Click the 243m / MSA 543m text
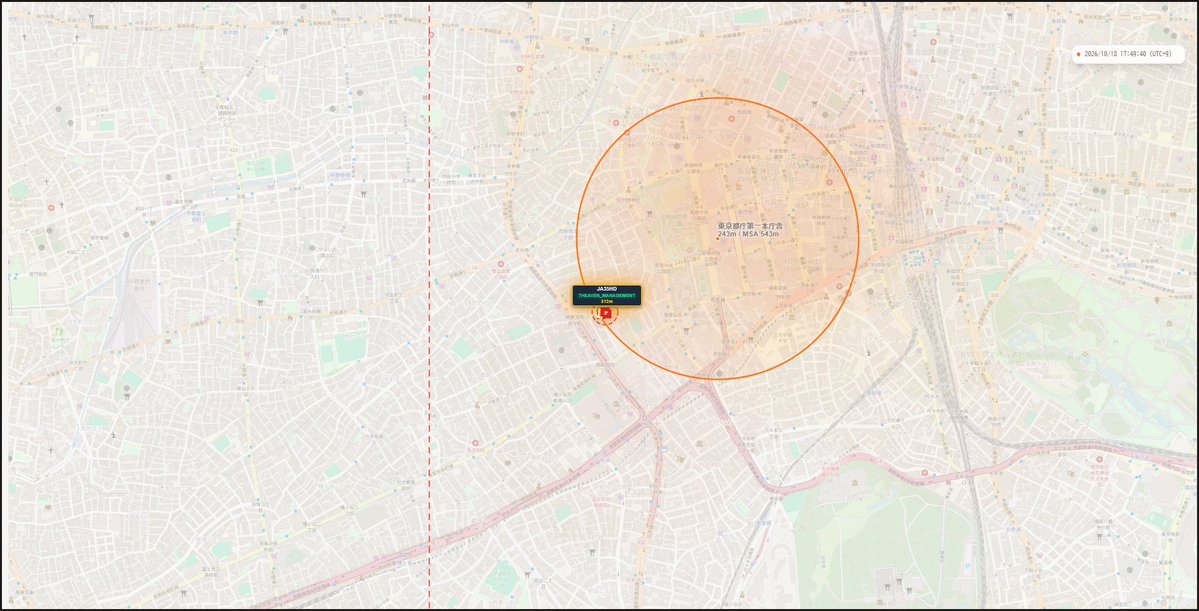The image size is (1199, 611). pyautogui.click(x=750, y=234)
